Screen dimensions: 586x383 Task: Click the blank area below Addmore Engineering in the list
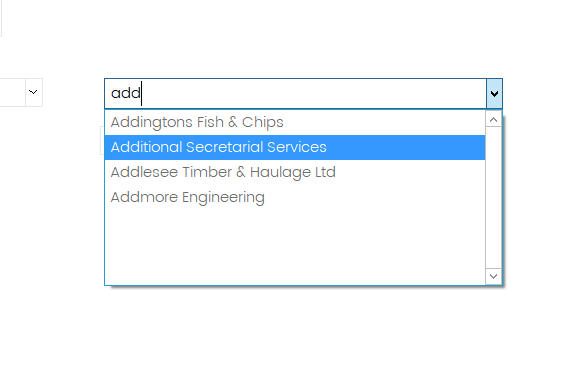point(294,247)
